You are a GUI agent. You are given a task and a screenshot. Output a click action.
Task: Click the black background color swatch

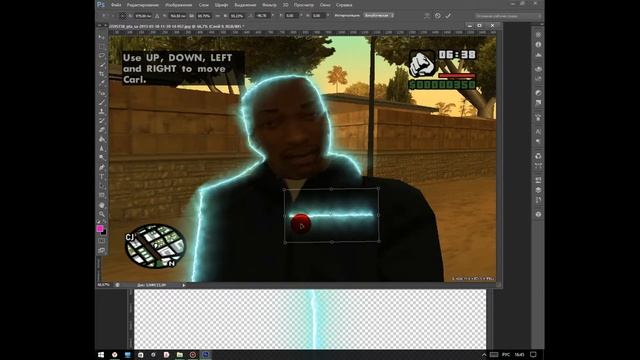[104, 233]
